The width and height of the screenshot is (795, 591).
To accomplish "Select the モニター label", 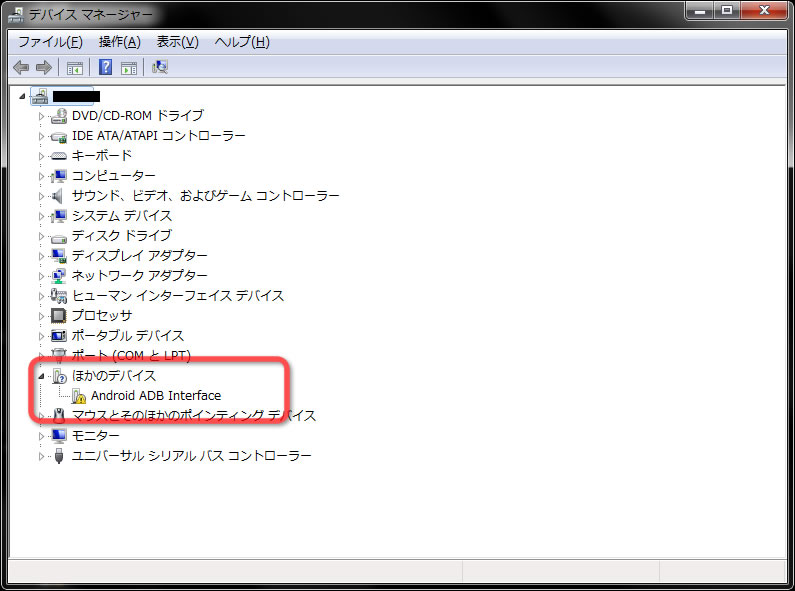I will pos(95,435).
